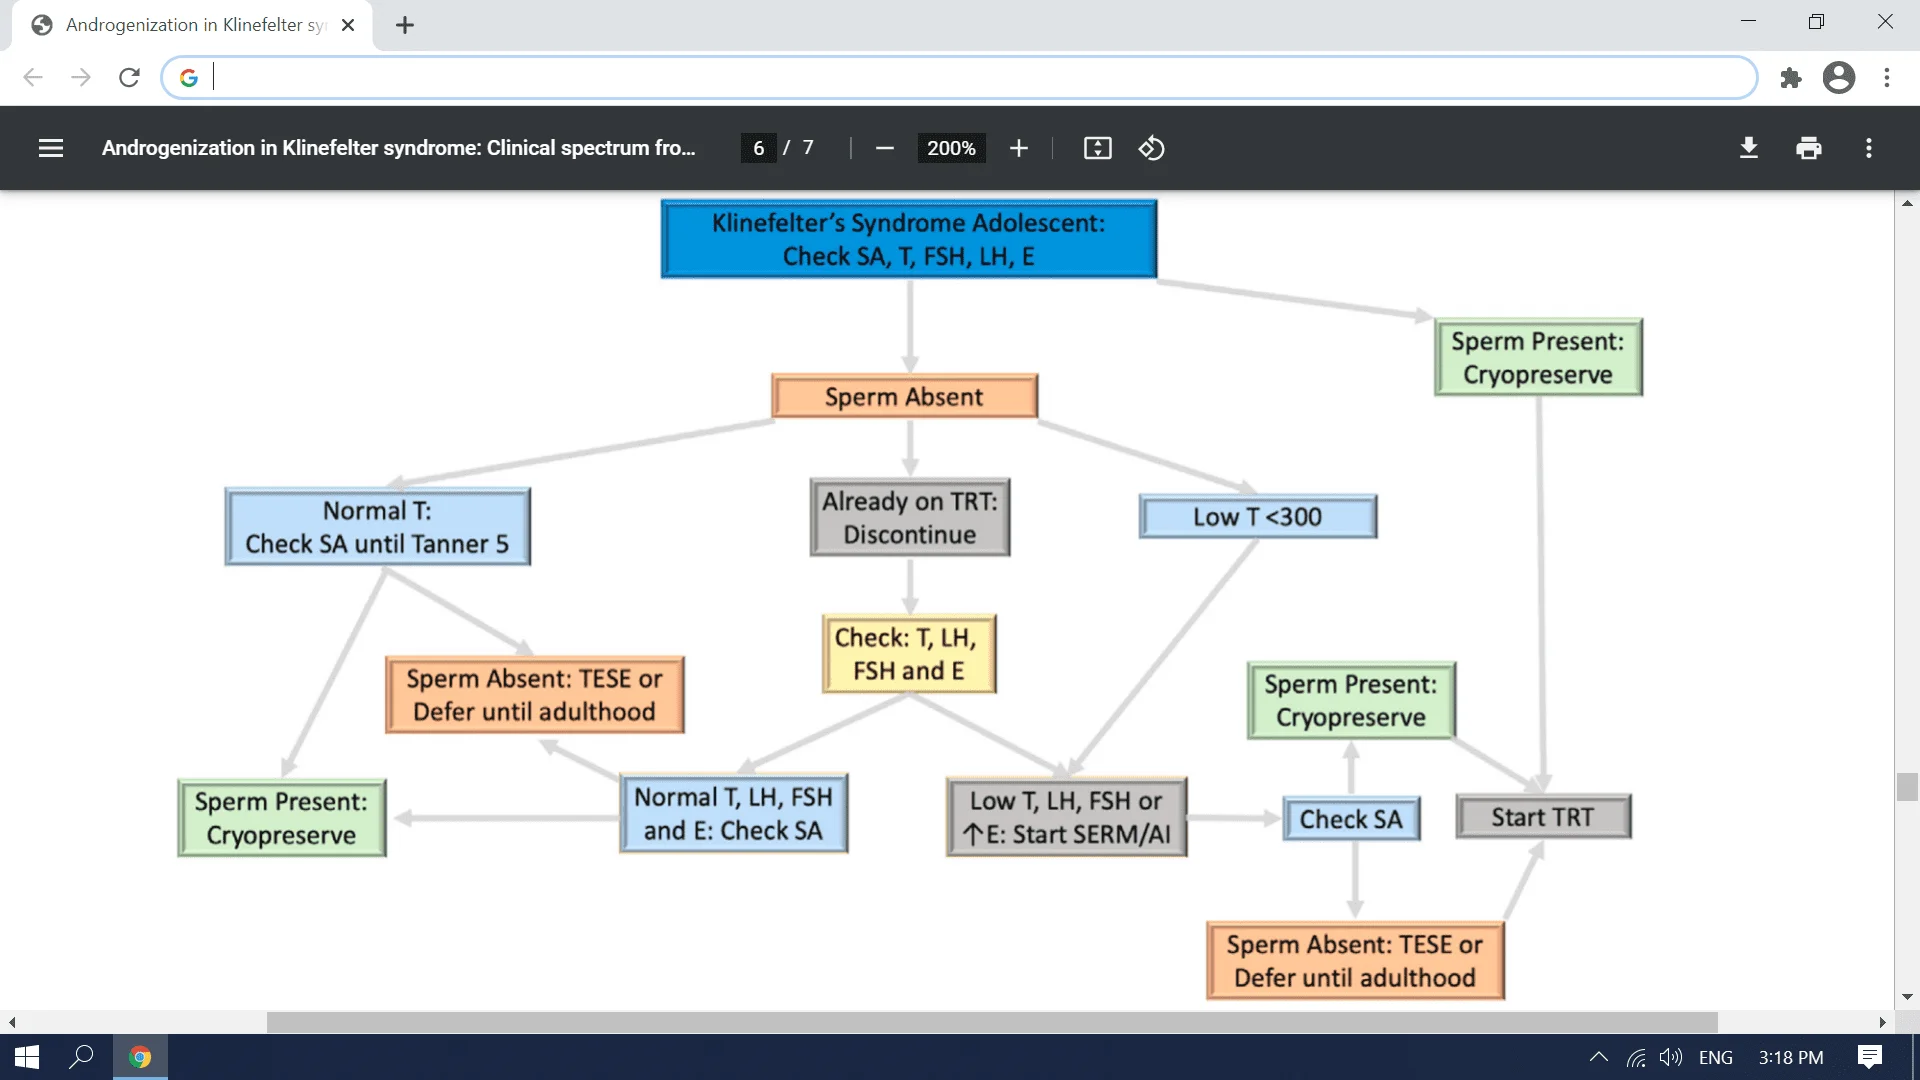1920x1080 pixels.
Task: Click the 'Low T <300' box
Action: [x=1258, y=517]
